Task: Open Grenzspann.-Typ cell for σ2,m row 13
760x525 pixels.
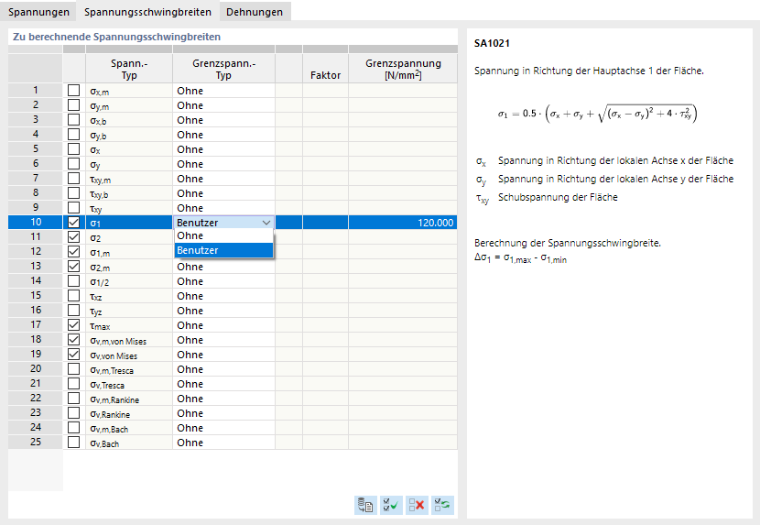Action: 224,267
